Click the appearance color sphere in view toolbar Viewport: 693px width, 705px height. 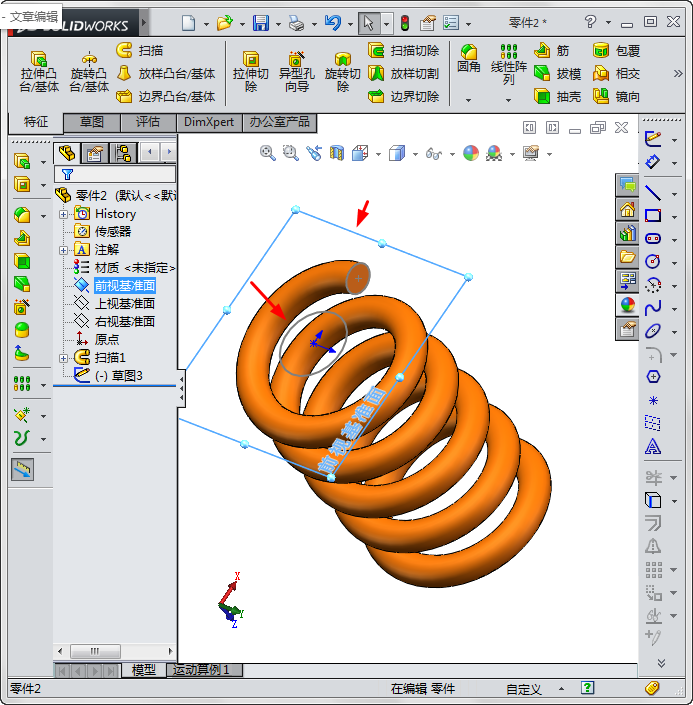470,153
